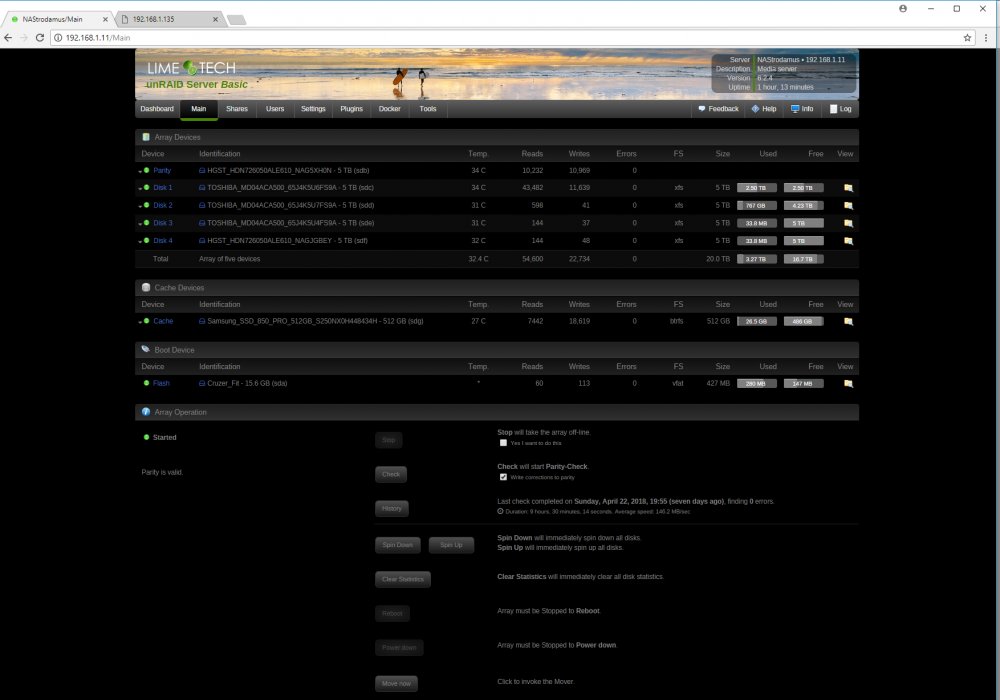
Task: Click the History button
Action: [x=392, y=509]
